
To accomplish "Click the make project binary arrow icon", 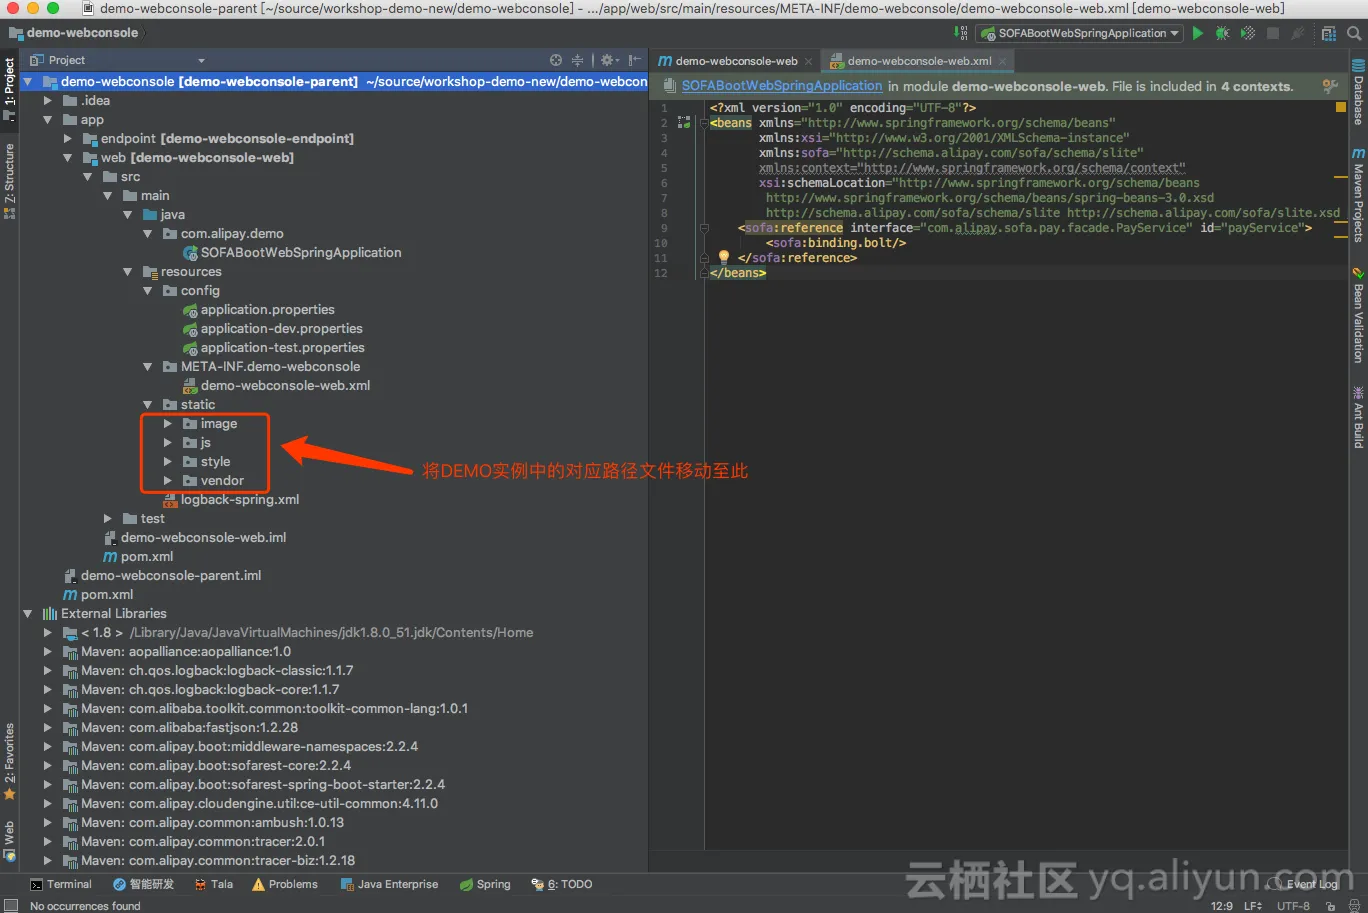I will pos(960,33).
